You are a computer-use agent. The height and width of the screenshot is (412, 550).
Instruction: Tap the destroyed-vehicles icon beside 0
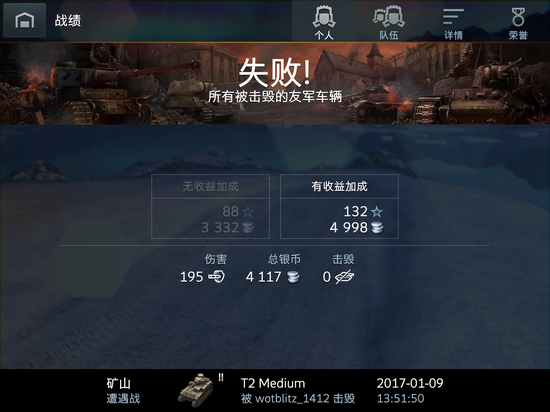click(x=344, y=277)
